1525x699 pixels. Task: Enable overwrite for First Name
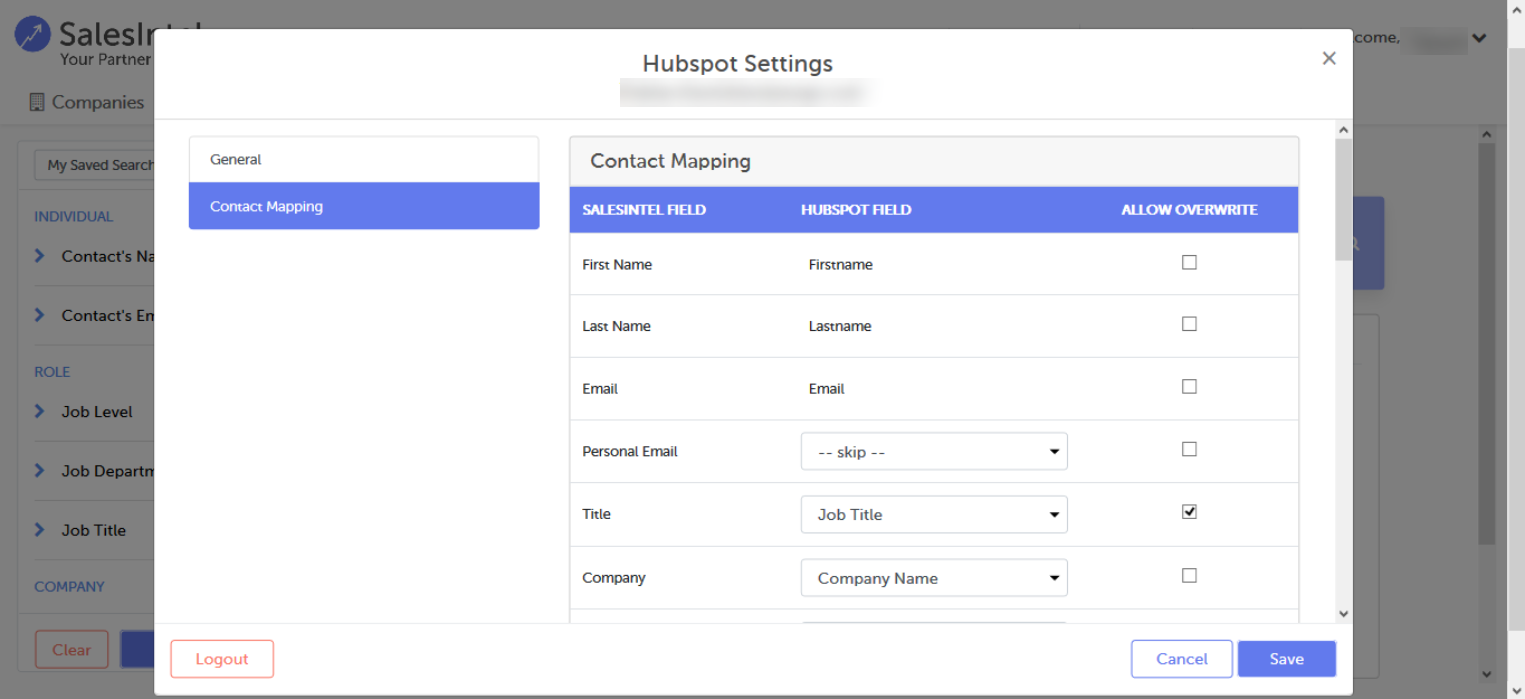1189,263
